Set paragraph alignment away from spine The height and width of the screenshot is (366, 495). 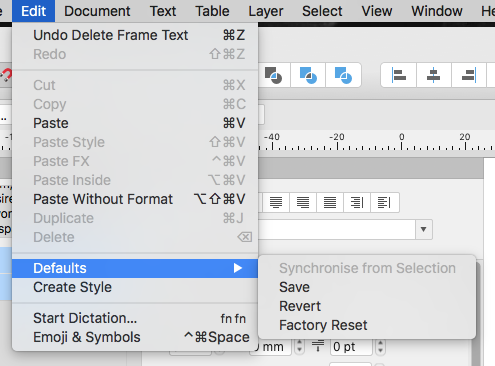click(384, 202)
